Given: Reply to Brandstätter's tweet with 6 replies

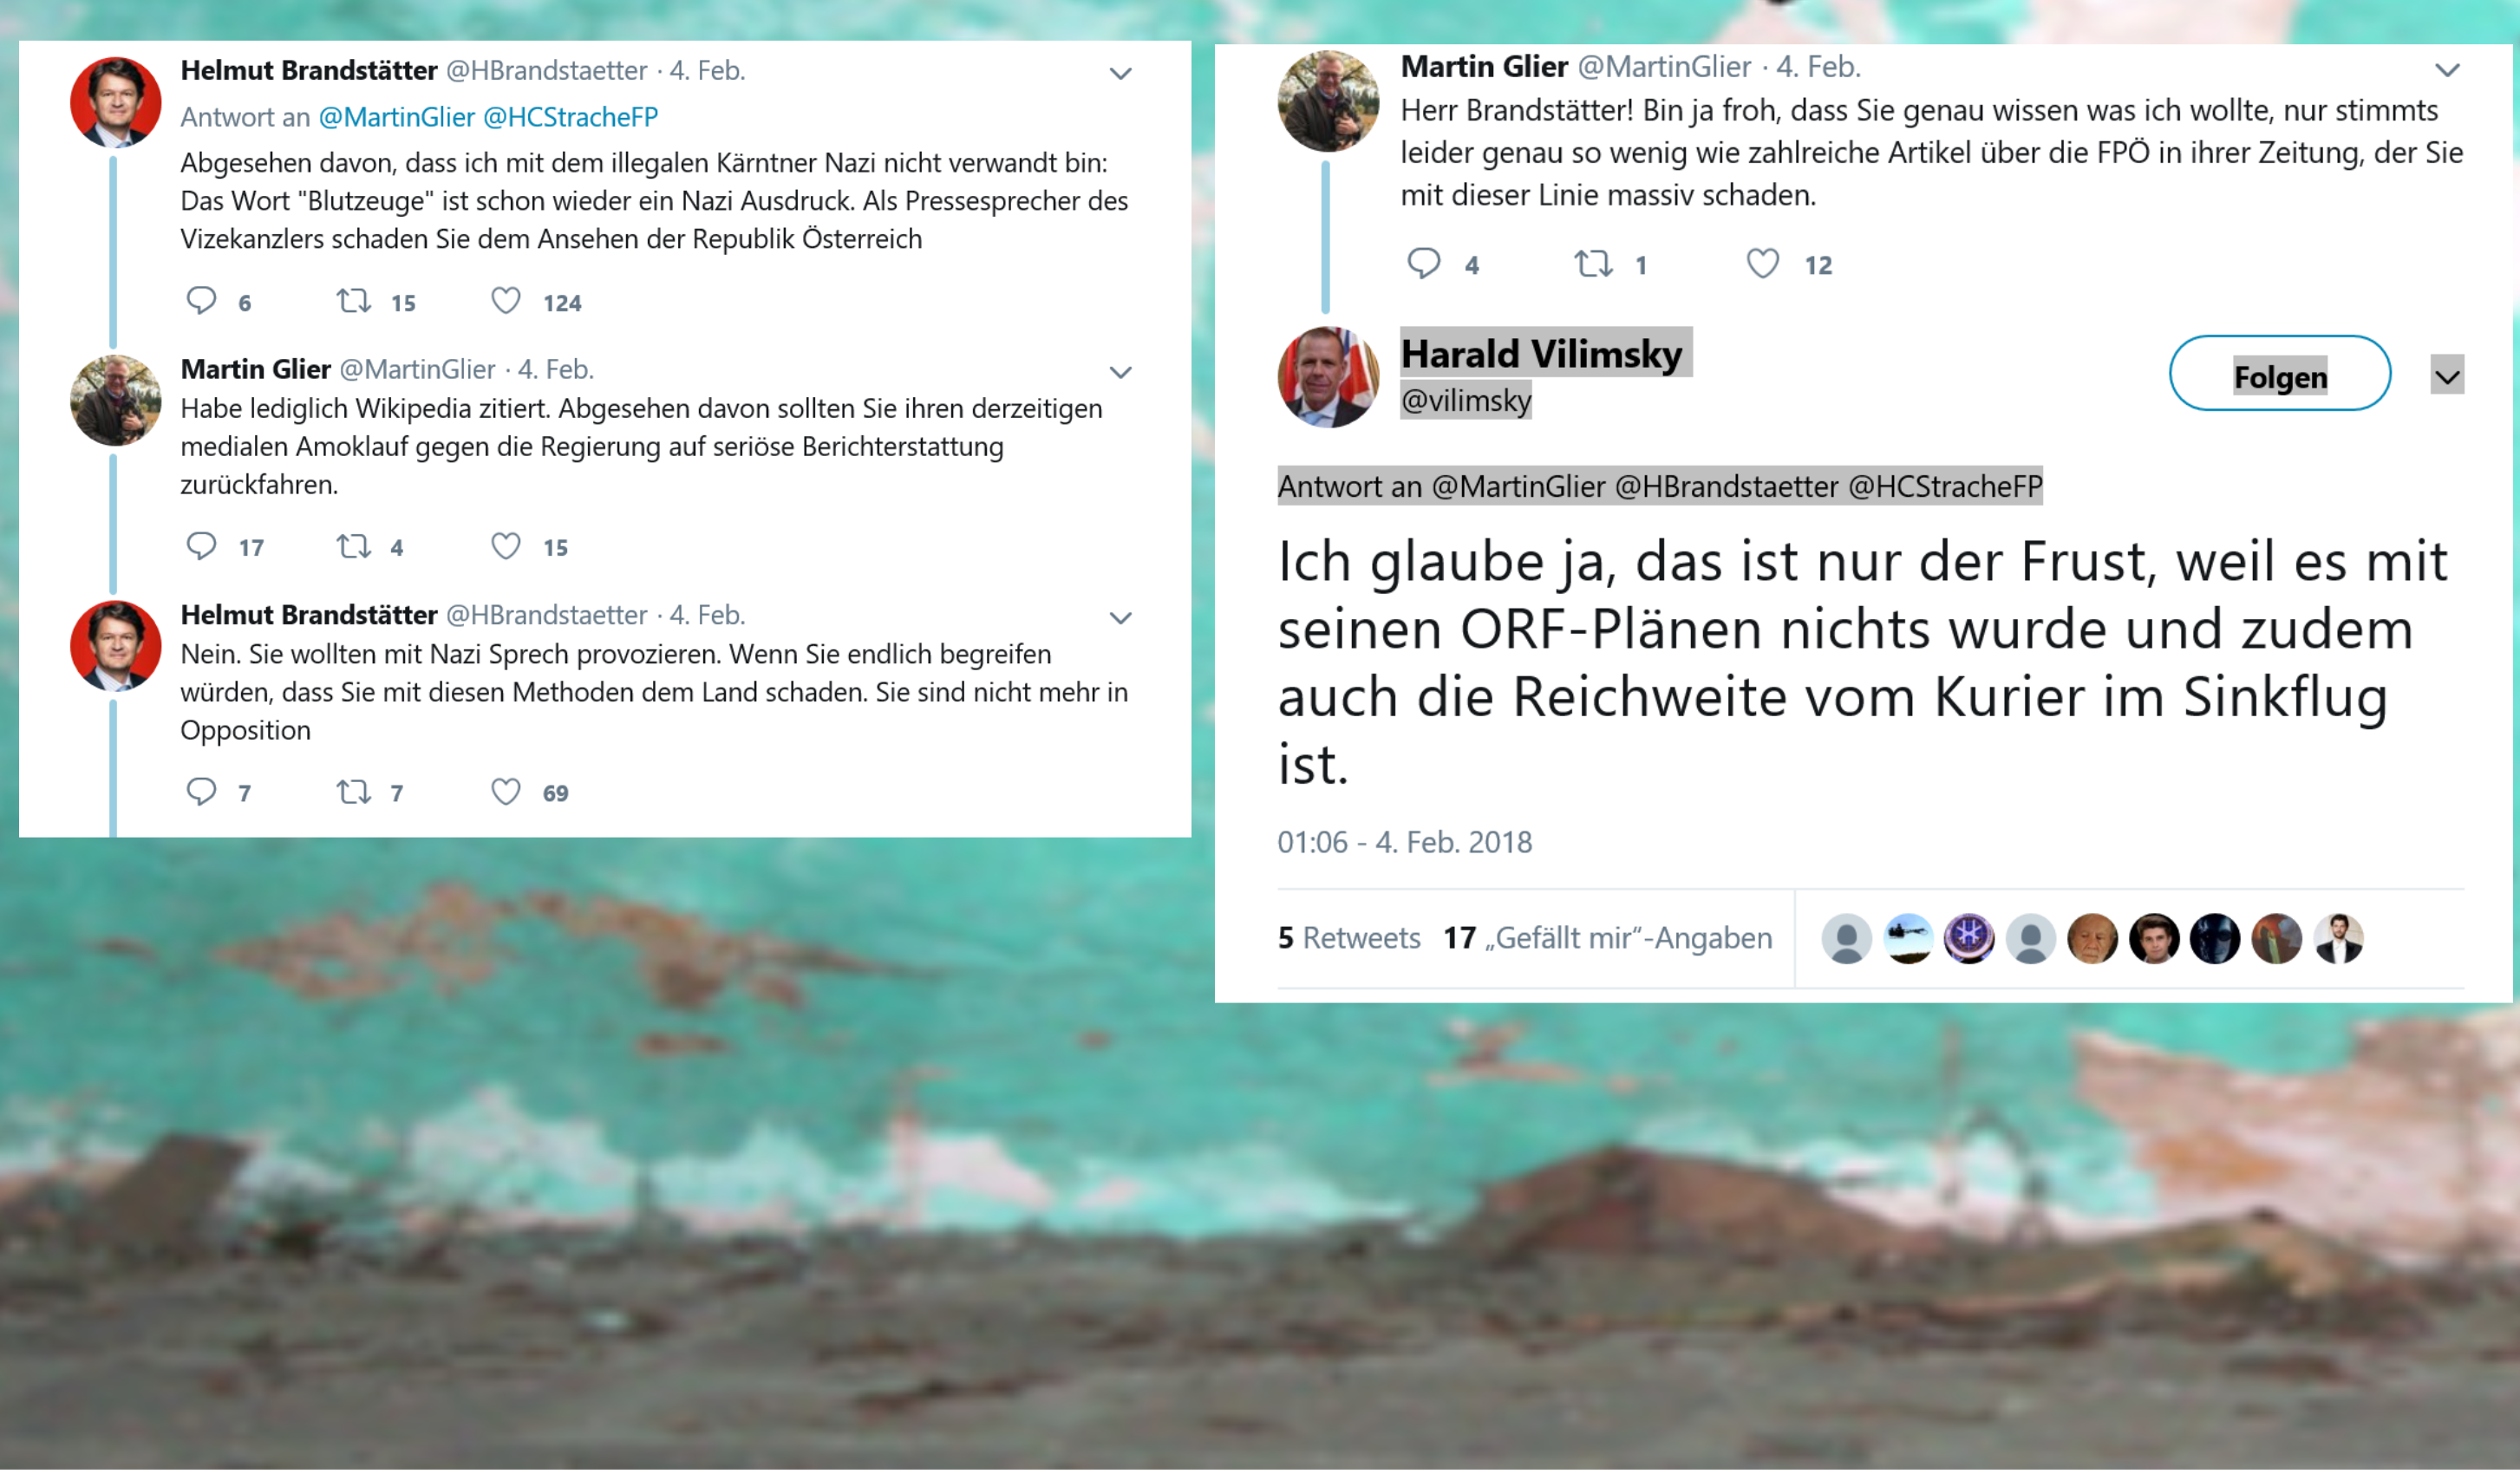Looking at the screenshot, I should coord(201,301).
